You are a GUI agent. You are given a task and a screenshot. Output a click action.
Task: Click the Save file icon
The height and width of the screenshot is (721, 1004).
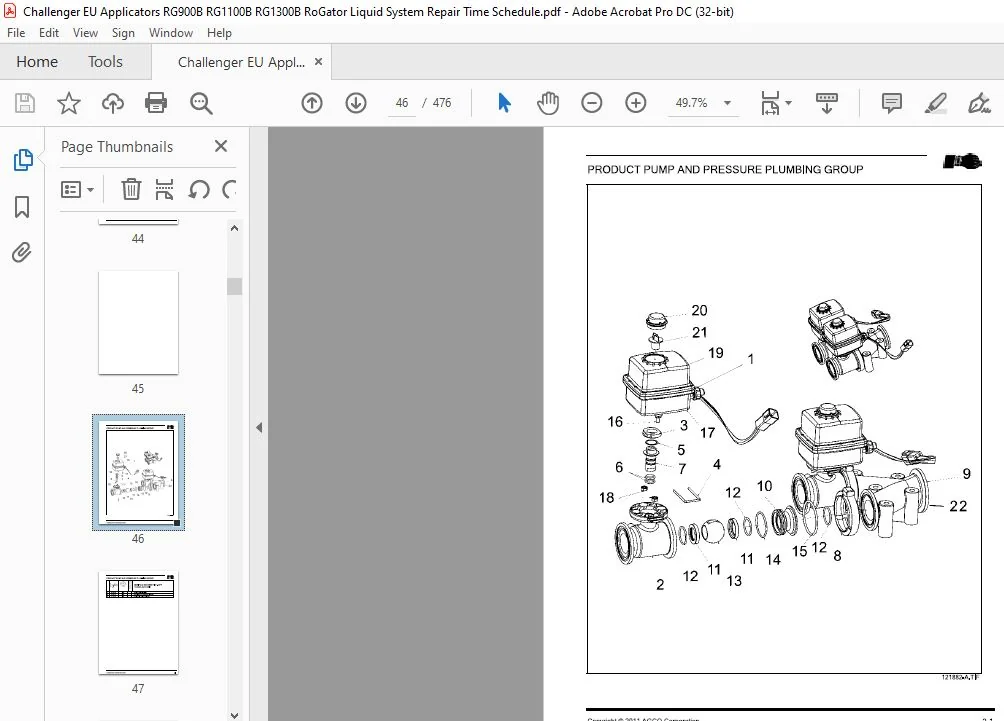point(25,103)
